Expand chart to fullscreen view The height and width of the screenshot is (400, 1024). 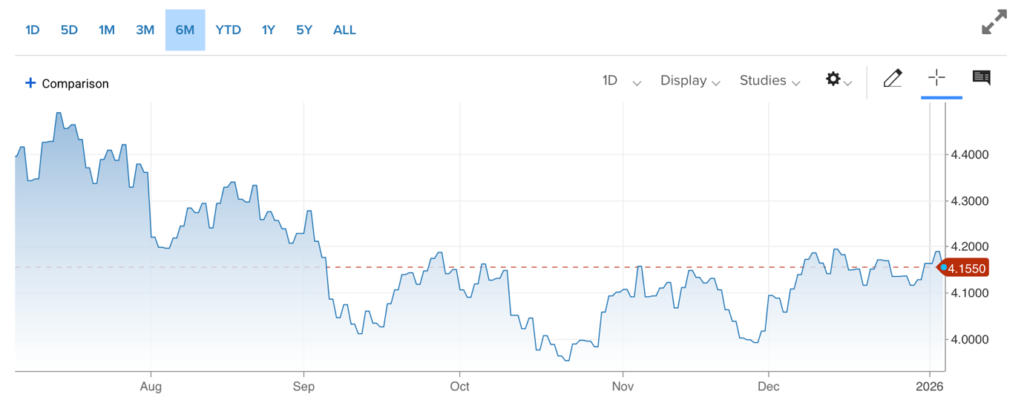pos(993,24)
